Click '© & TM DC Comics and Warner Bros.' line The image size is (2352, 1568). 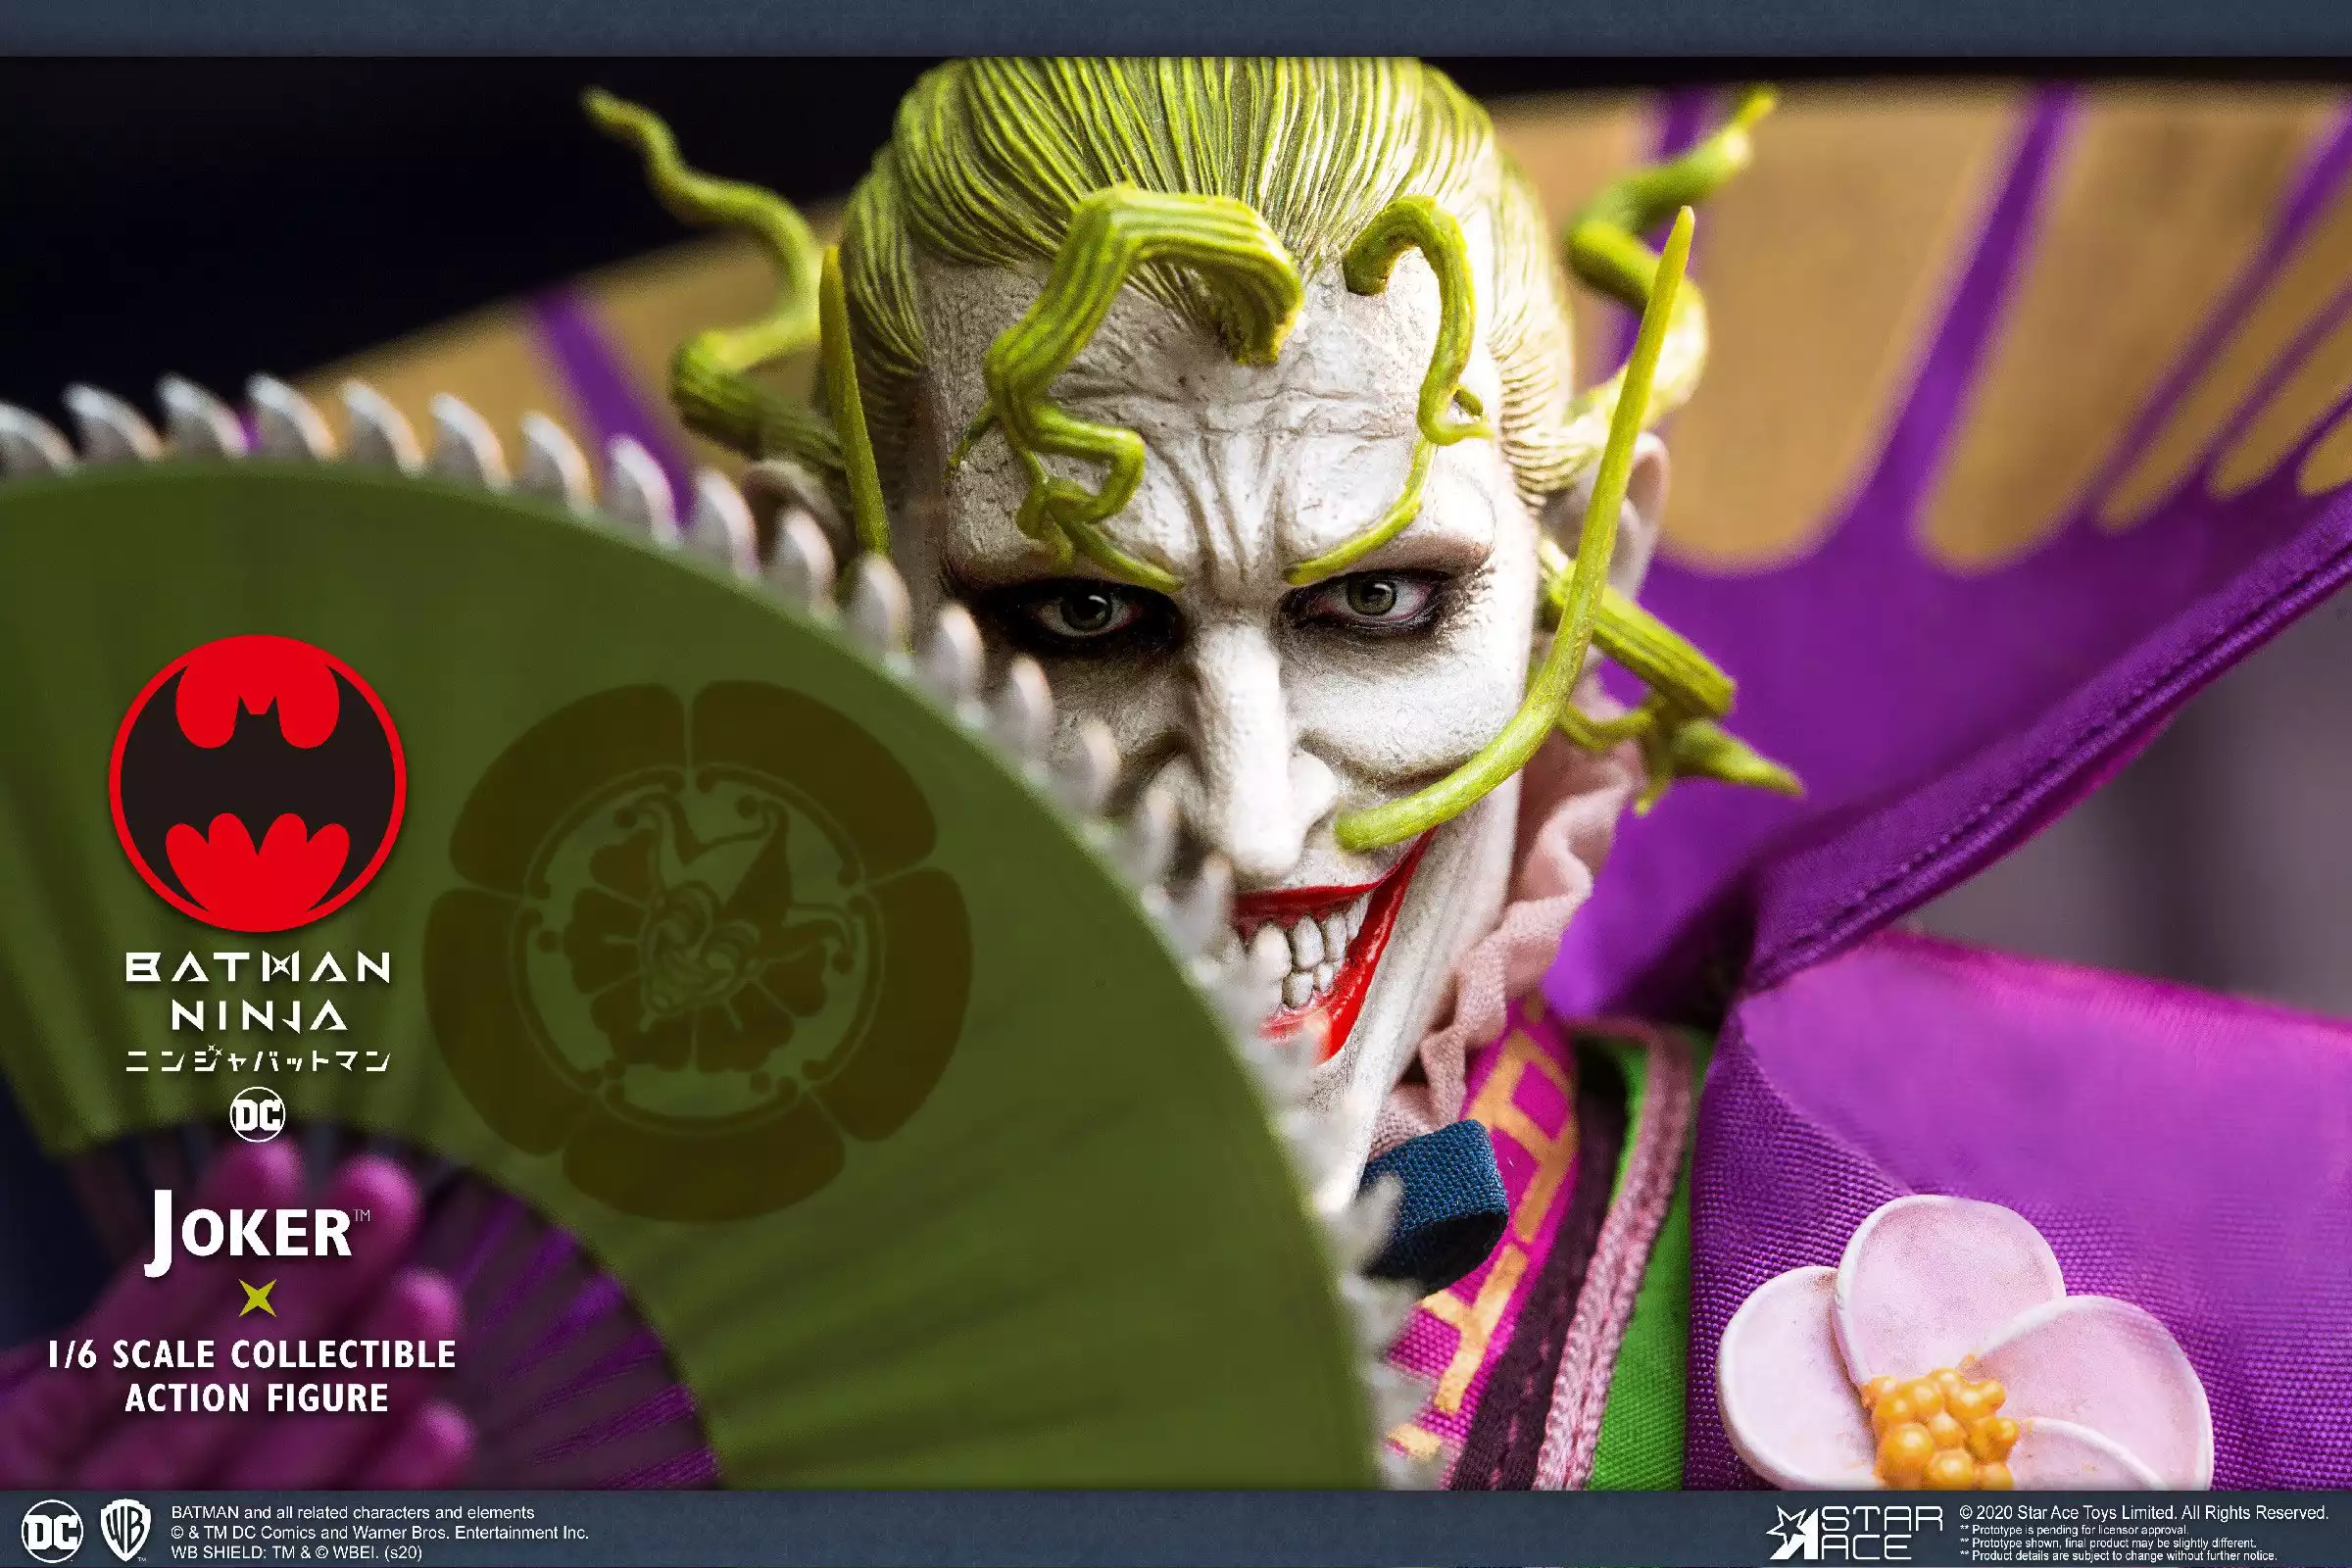tap(380, 1532)
